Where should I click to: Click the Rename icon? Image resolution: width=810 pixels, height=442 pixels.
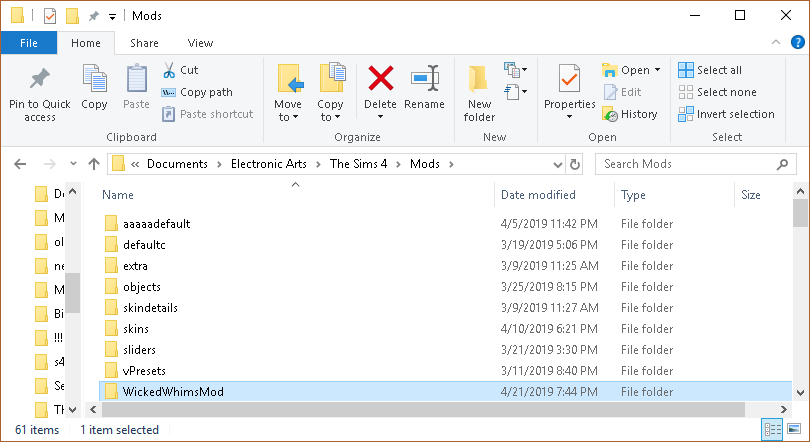425,78
